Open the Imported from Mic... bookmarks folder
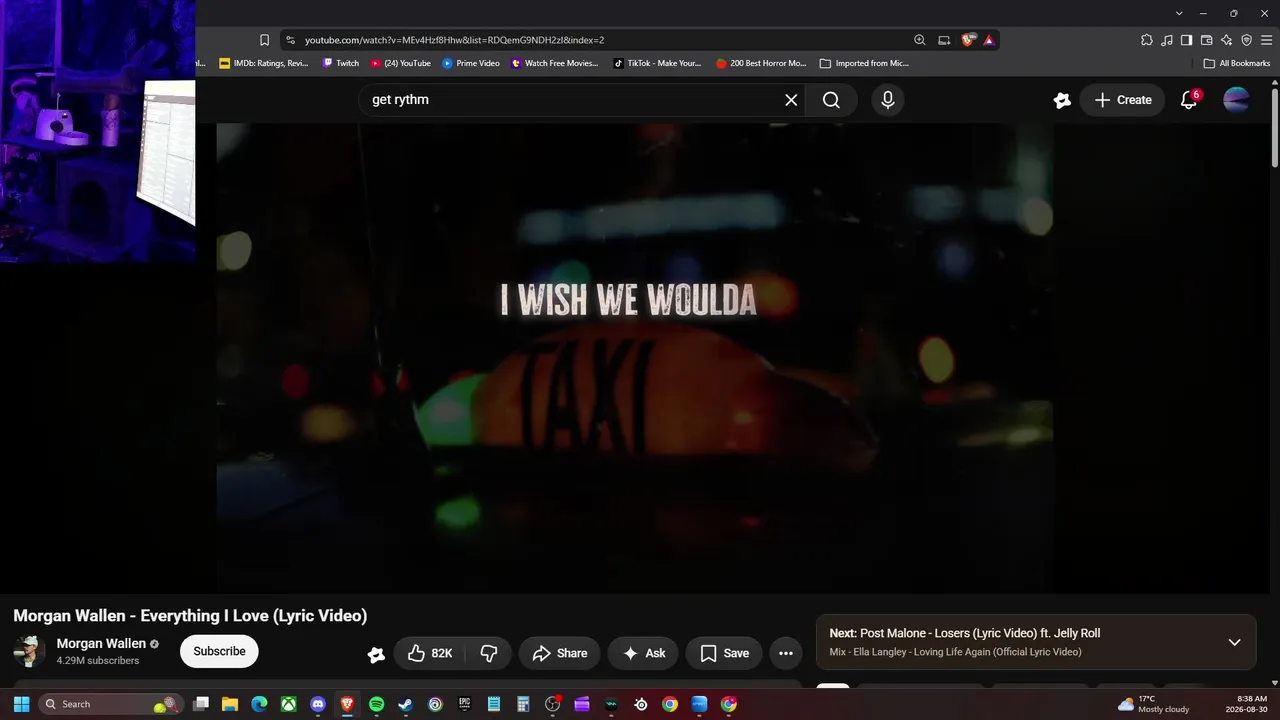 (x=864, y=63)
